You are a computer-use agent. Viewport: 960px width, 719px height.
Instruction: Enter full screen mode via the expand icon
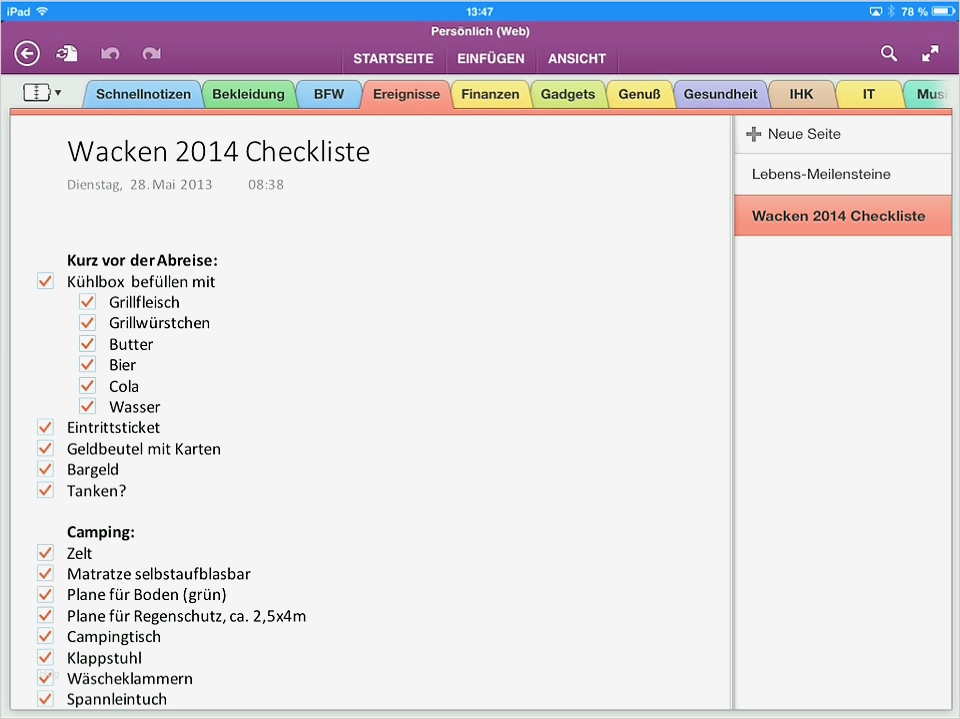click(x=930, y=53)
